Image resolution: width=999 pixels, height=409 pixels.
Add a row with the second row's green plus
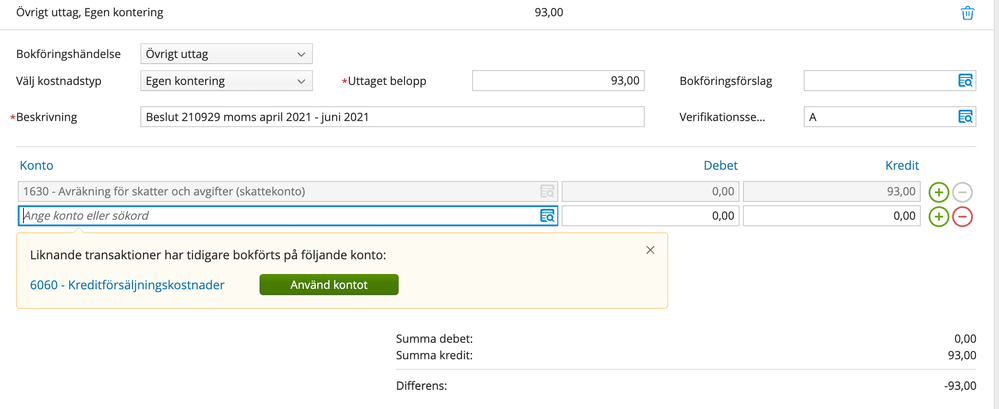pos(938,216)
